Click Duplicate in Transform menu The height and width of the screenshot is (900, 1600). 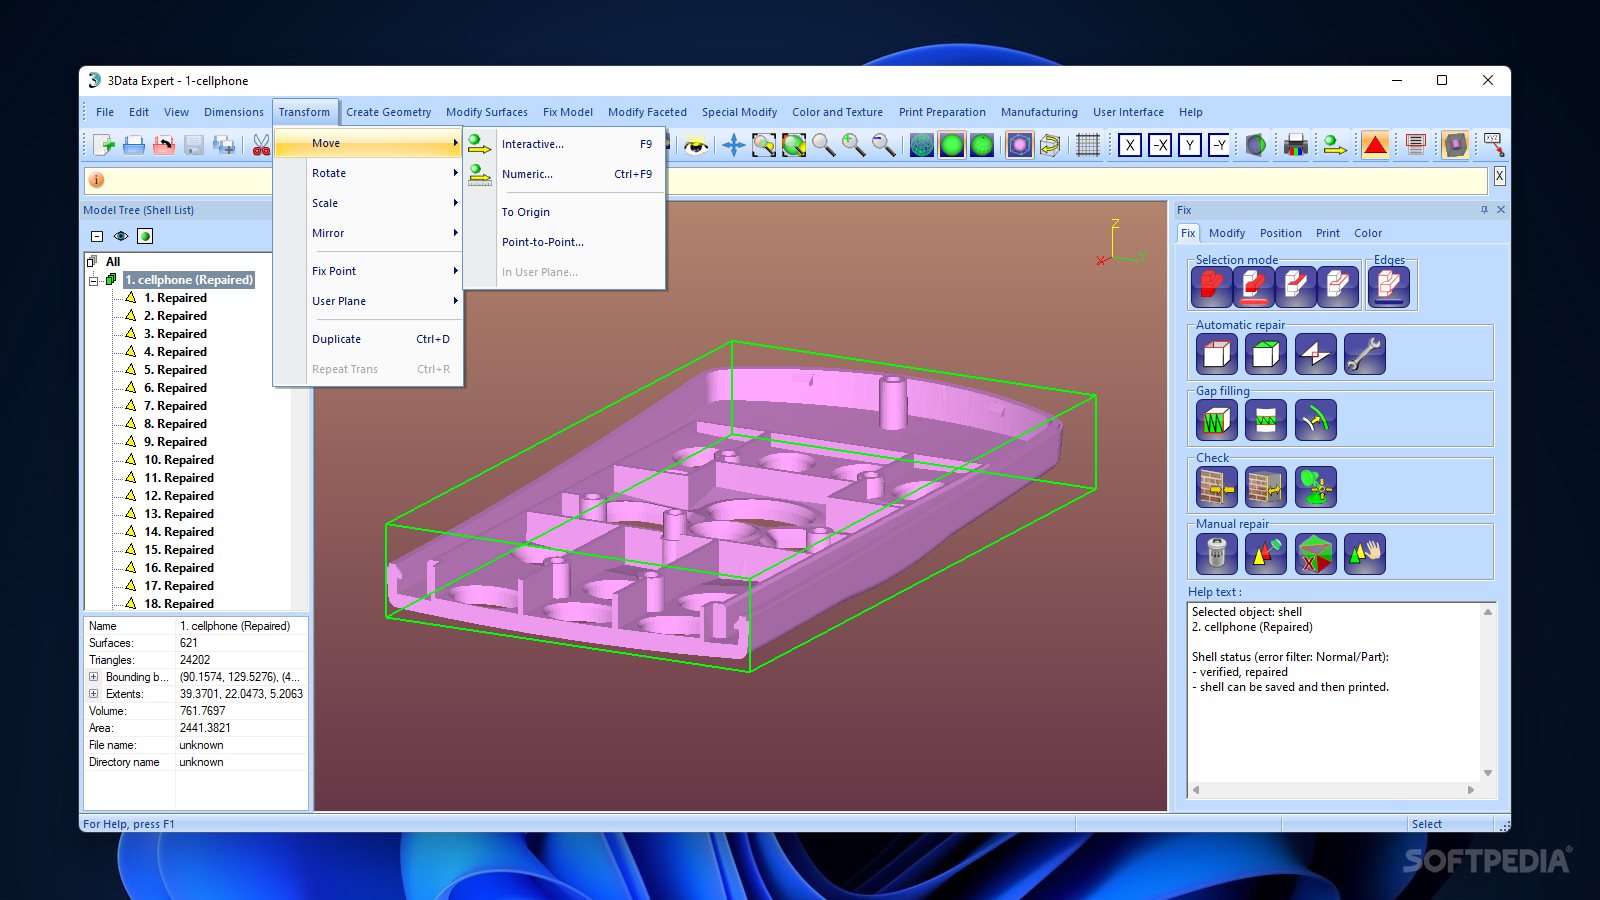368,339
